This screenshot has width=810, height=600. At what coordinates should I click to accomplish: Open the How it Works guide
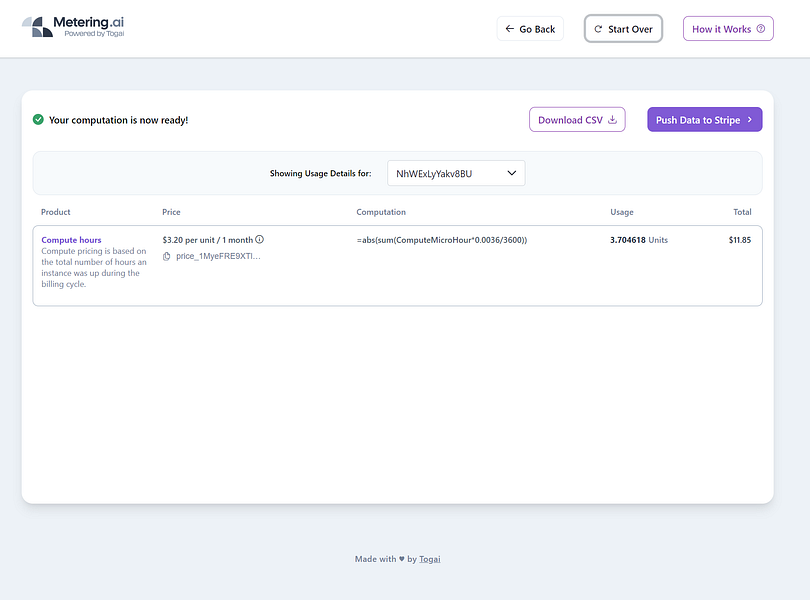pyautogui.click(x=728, y=28)
